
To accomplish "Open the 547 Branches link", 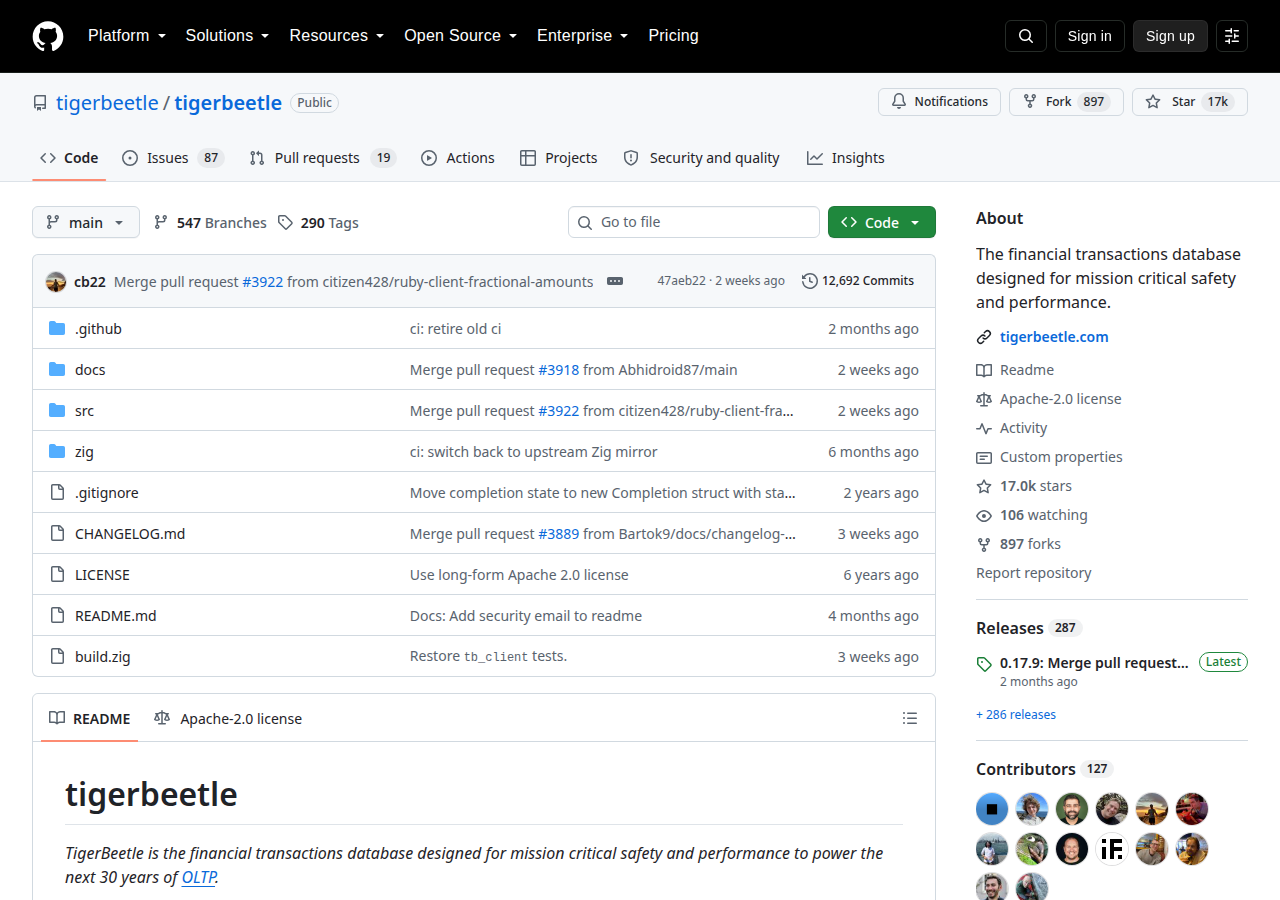I will point(210,223).
